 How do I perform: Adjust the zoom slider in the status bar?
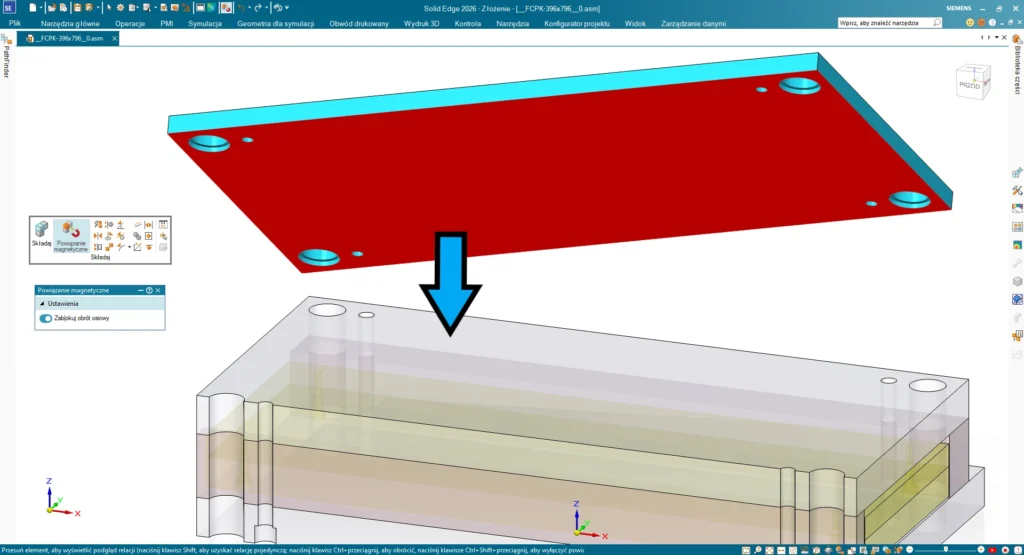point(945,549)
